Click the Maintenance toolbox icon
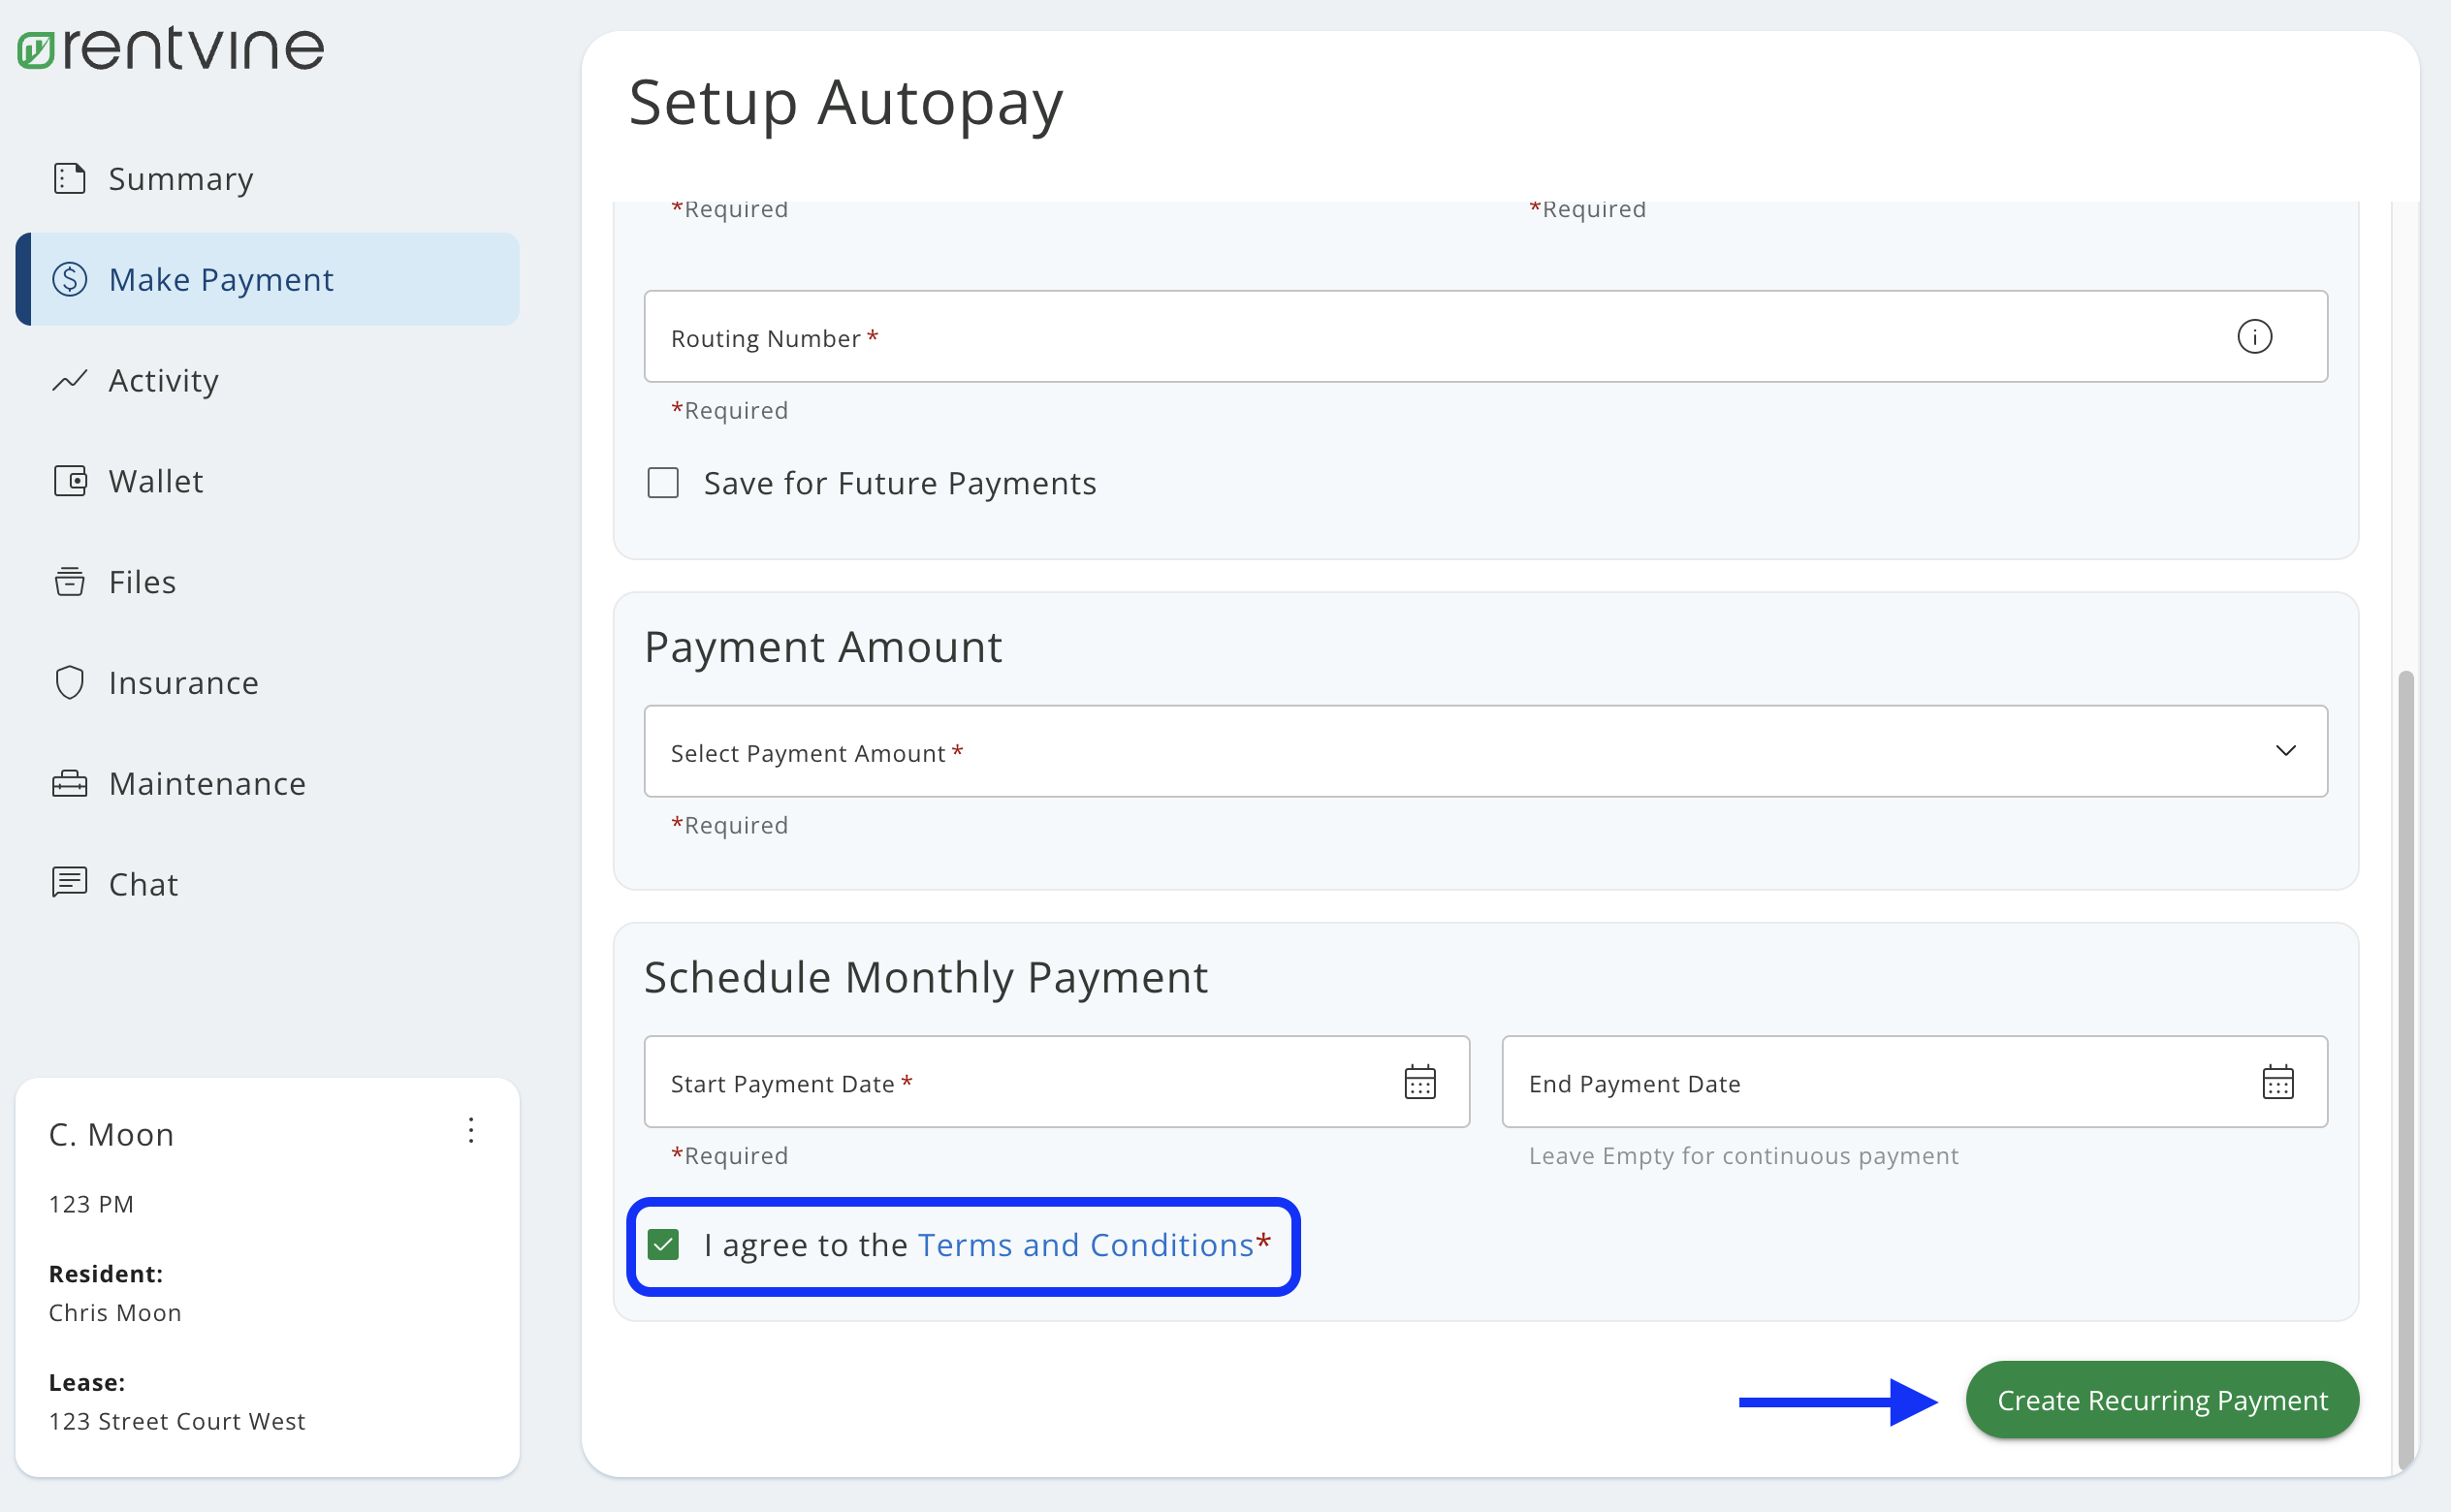Viewport: 2451px width, 1512px height. tap(70, 783)
